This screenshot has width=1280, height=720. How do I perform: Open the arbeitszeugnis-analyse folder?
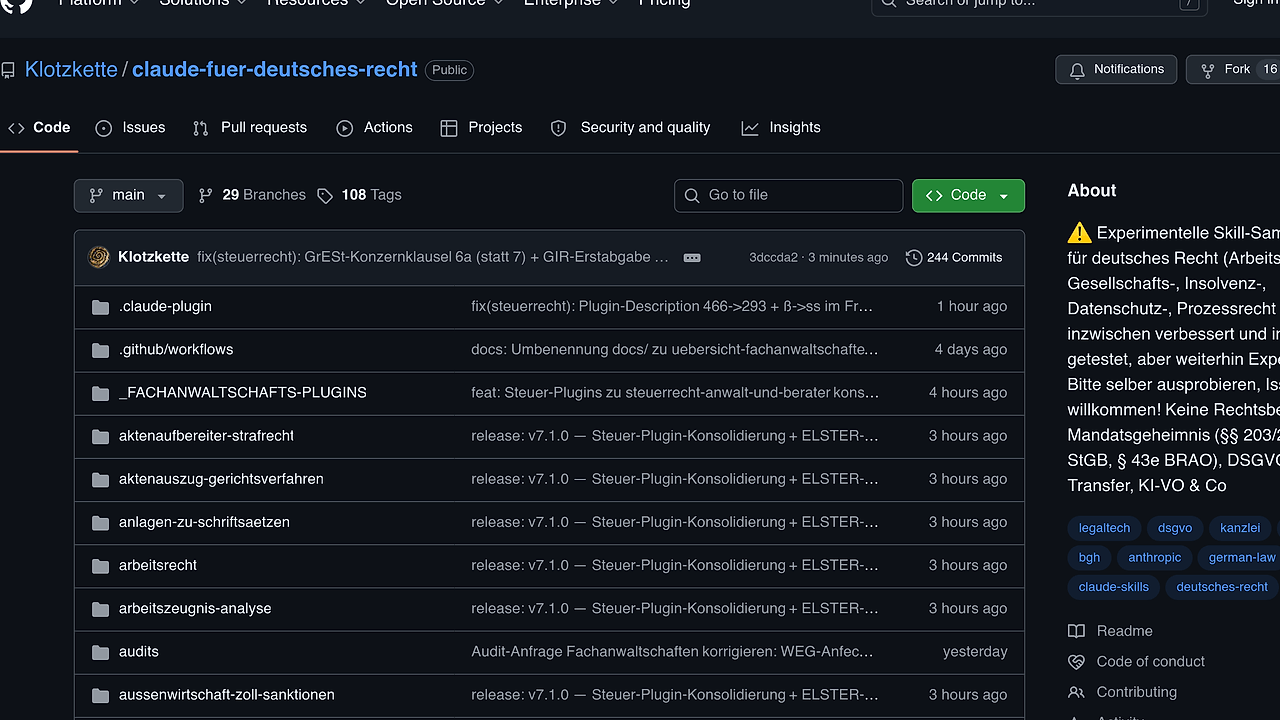point(195,607)
